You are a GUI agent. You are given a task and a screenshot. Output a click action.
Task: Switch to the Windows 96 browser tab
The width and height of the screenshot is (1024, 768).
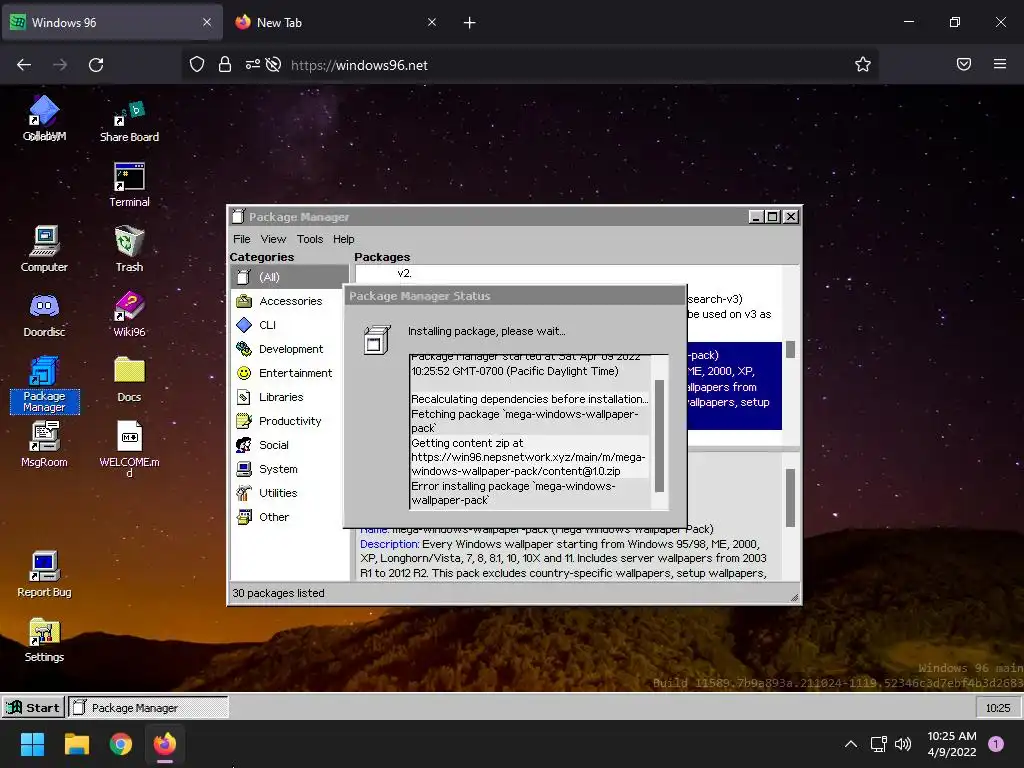click(112, 23)
